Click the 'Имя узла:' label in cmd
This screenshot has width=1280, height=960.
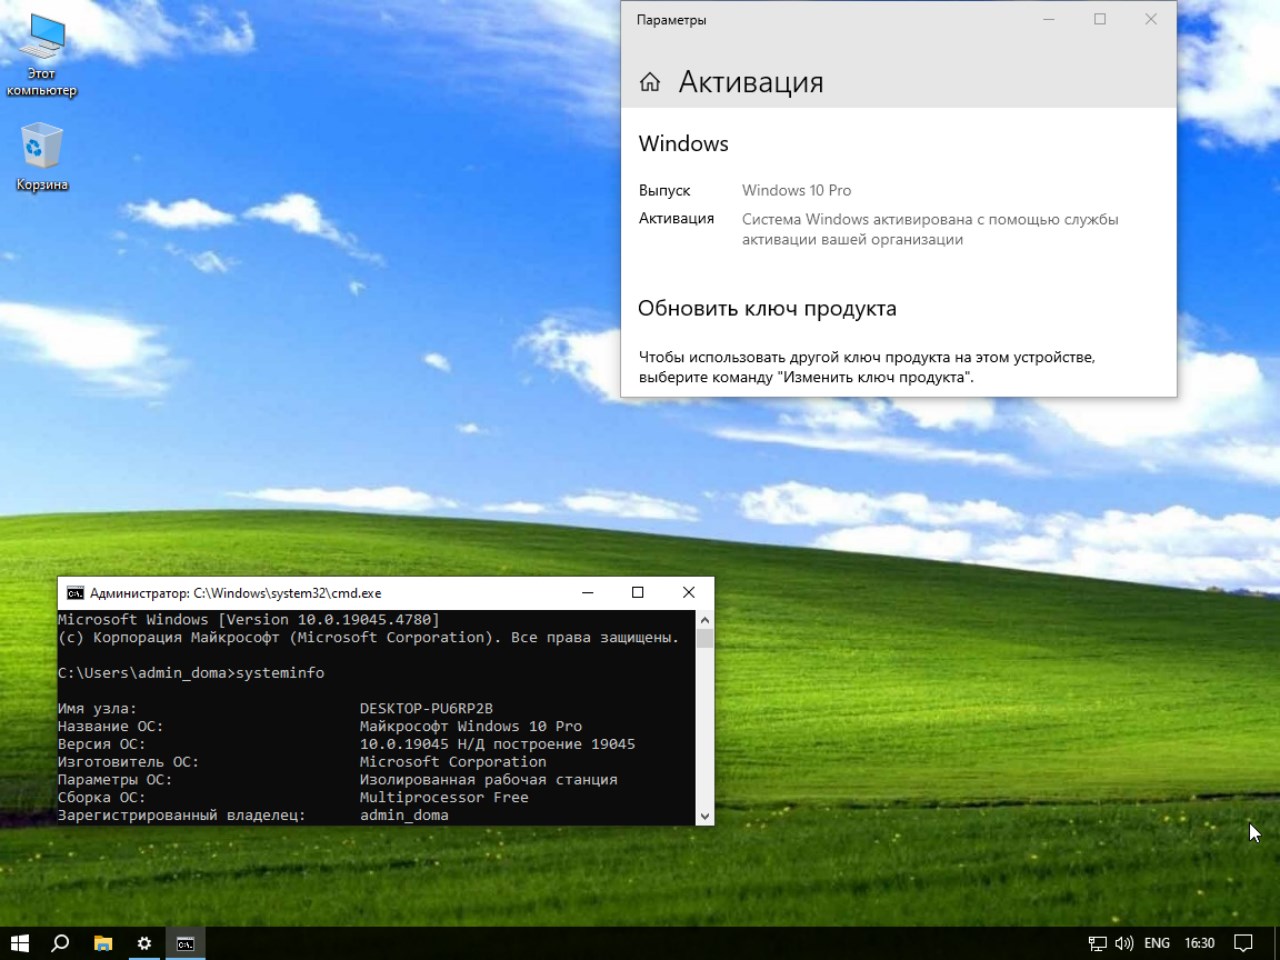(x=98, y=708)
